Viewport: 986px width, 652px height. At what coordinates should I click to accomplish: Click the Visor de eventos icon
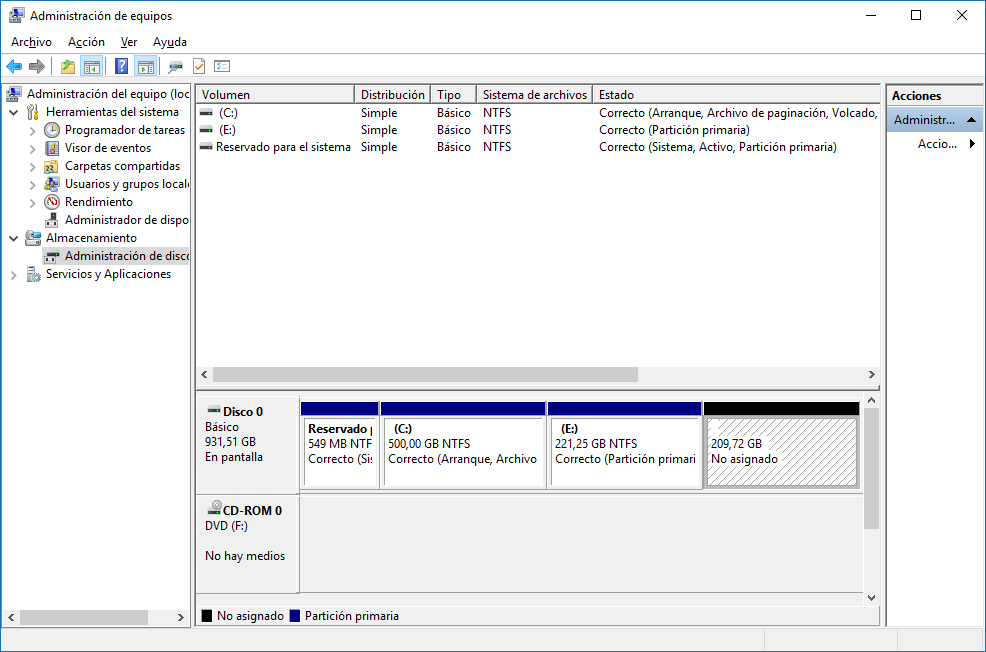[x=52, y=148]
